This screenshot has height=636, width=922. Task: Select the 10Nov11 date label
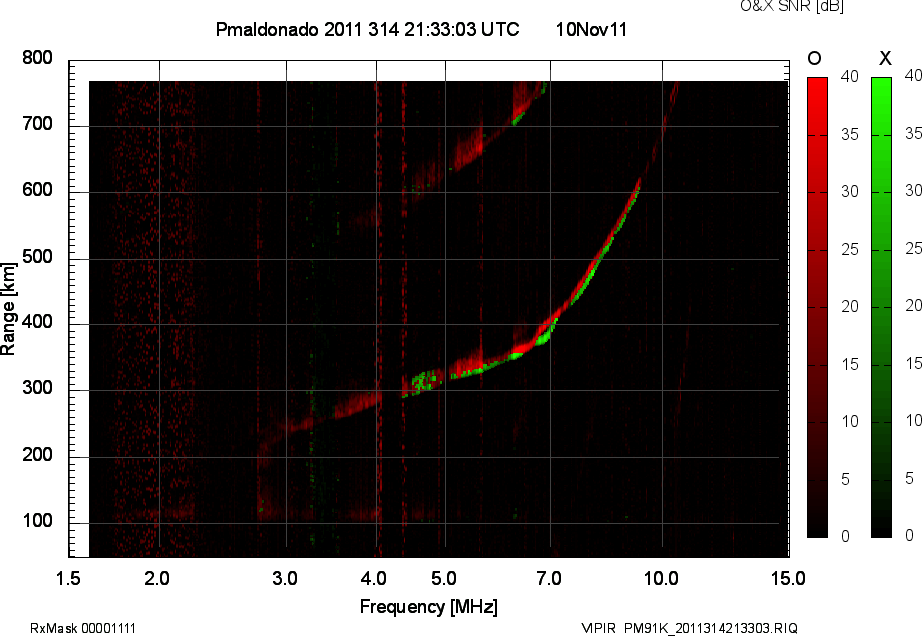[x=592, y=29]
